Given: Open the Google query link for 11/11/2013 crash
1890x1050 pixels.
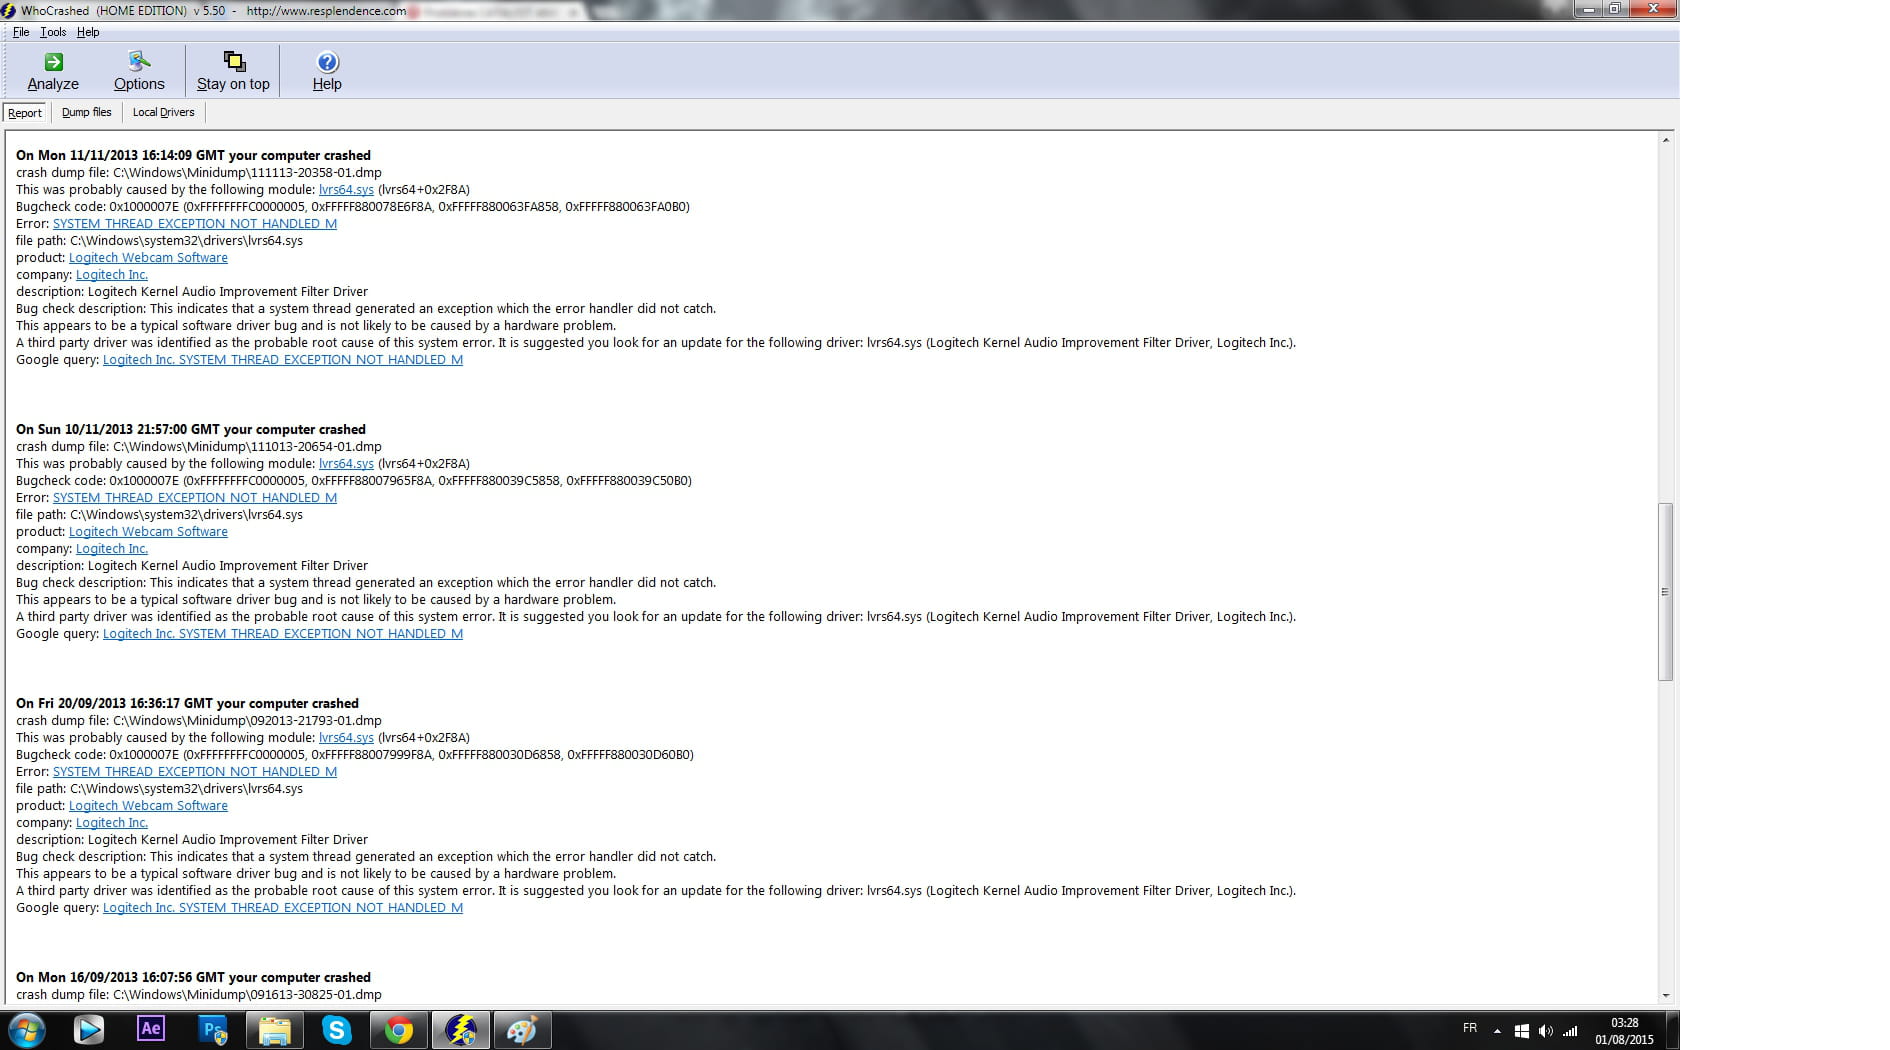Looking at the screenshot, I should coord(283,360).
